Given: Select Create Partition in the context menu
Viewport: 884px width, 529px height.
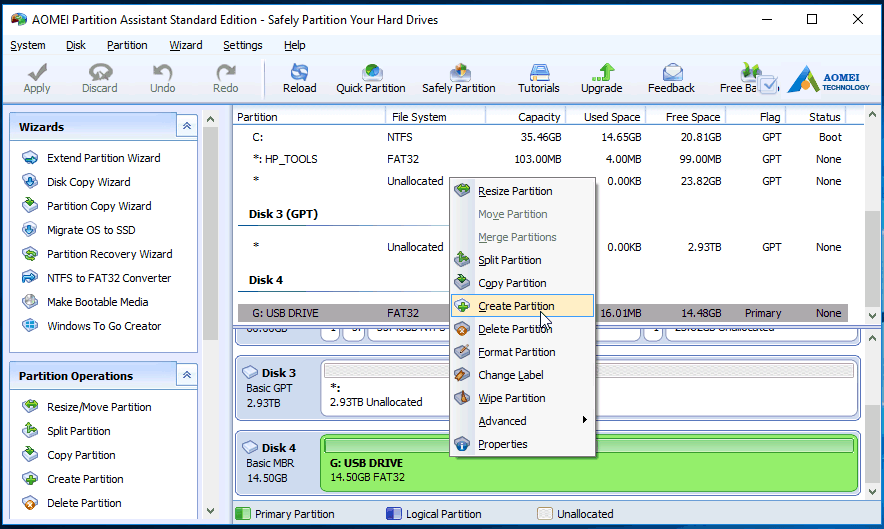Looking at the screenshot, I should 523,306.
